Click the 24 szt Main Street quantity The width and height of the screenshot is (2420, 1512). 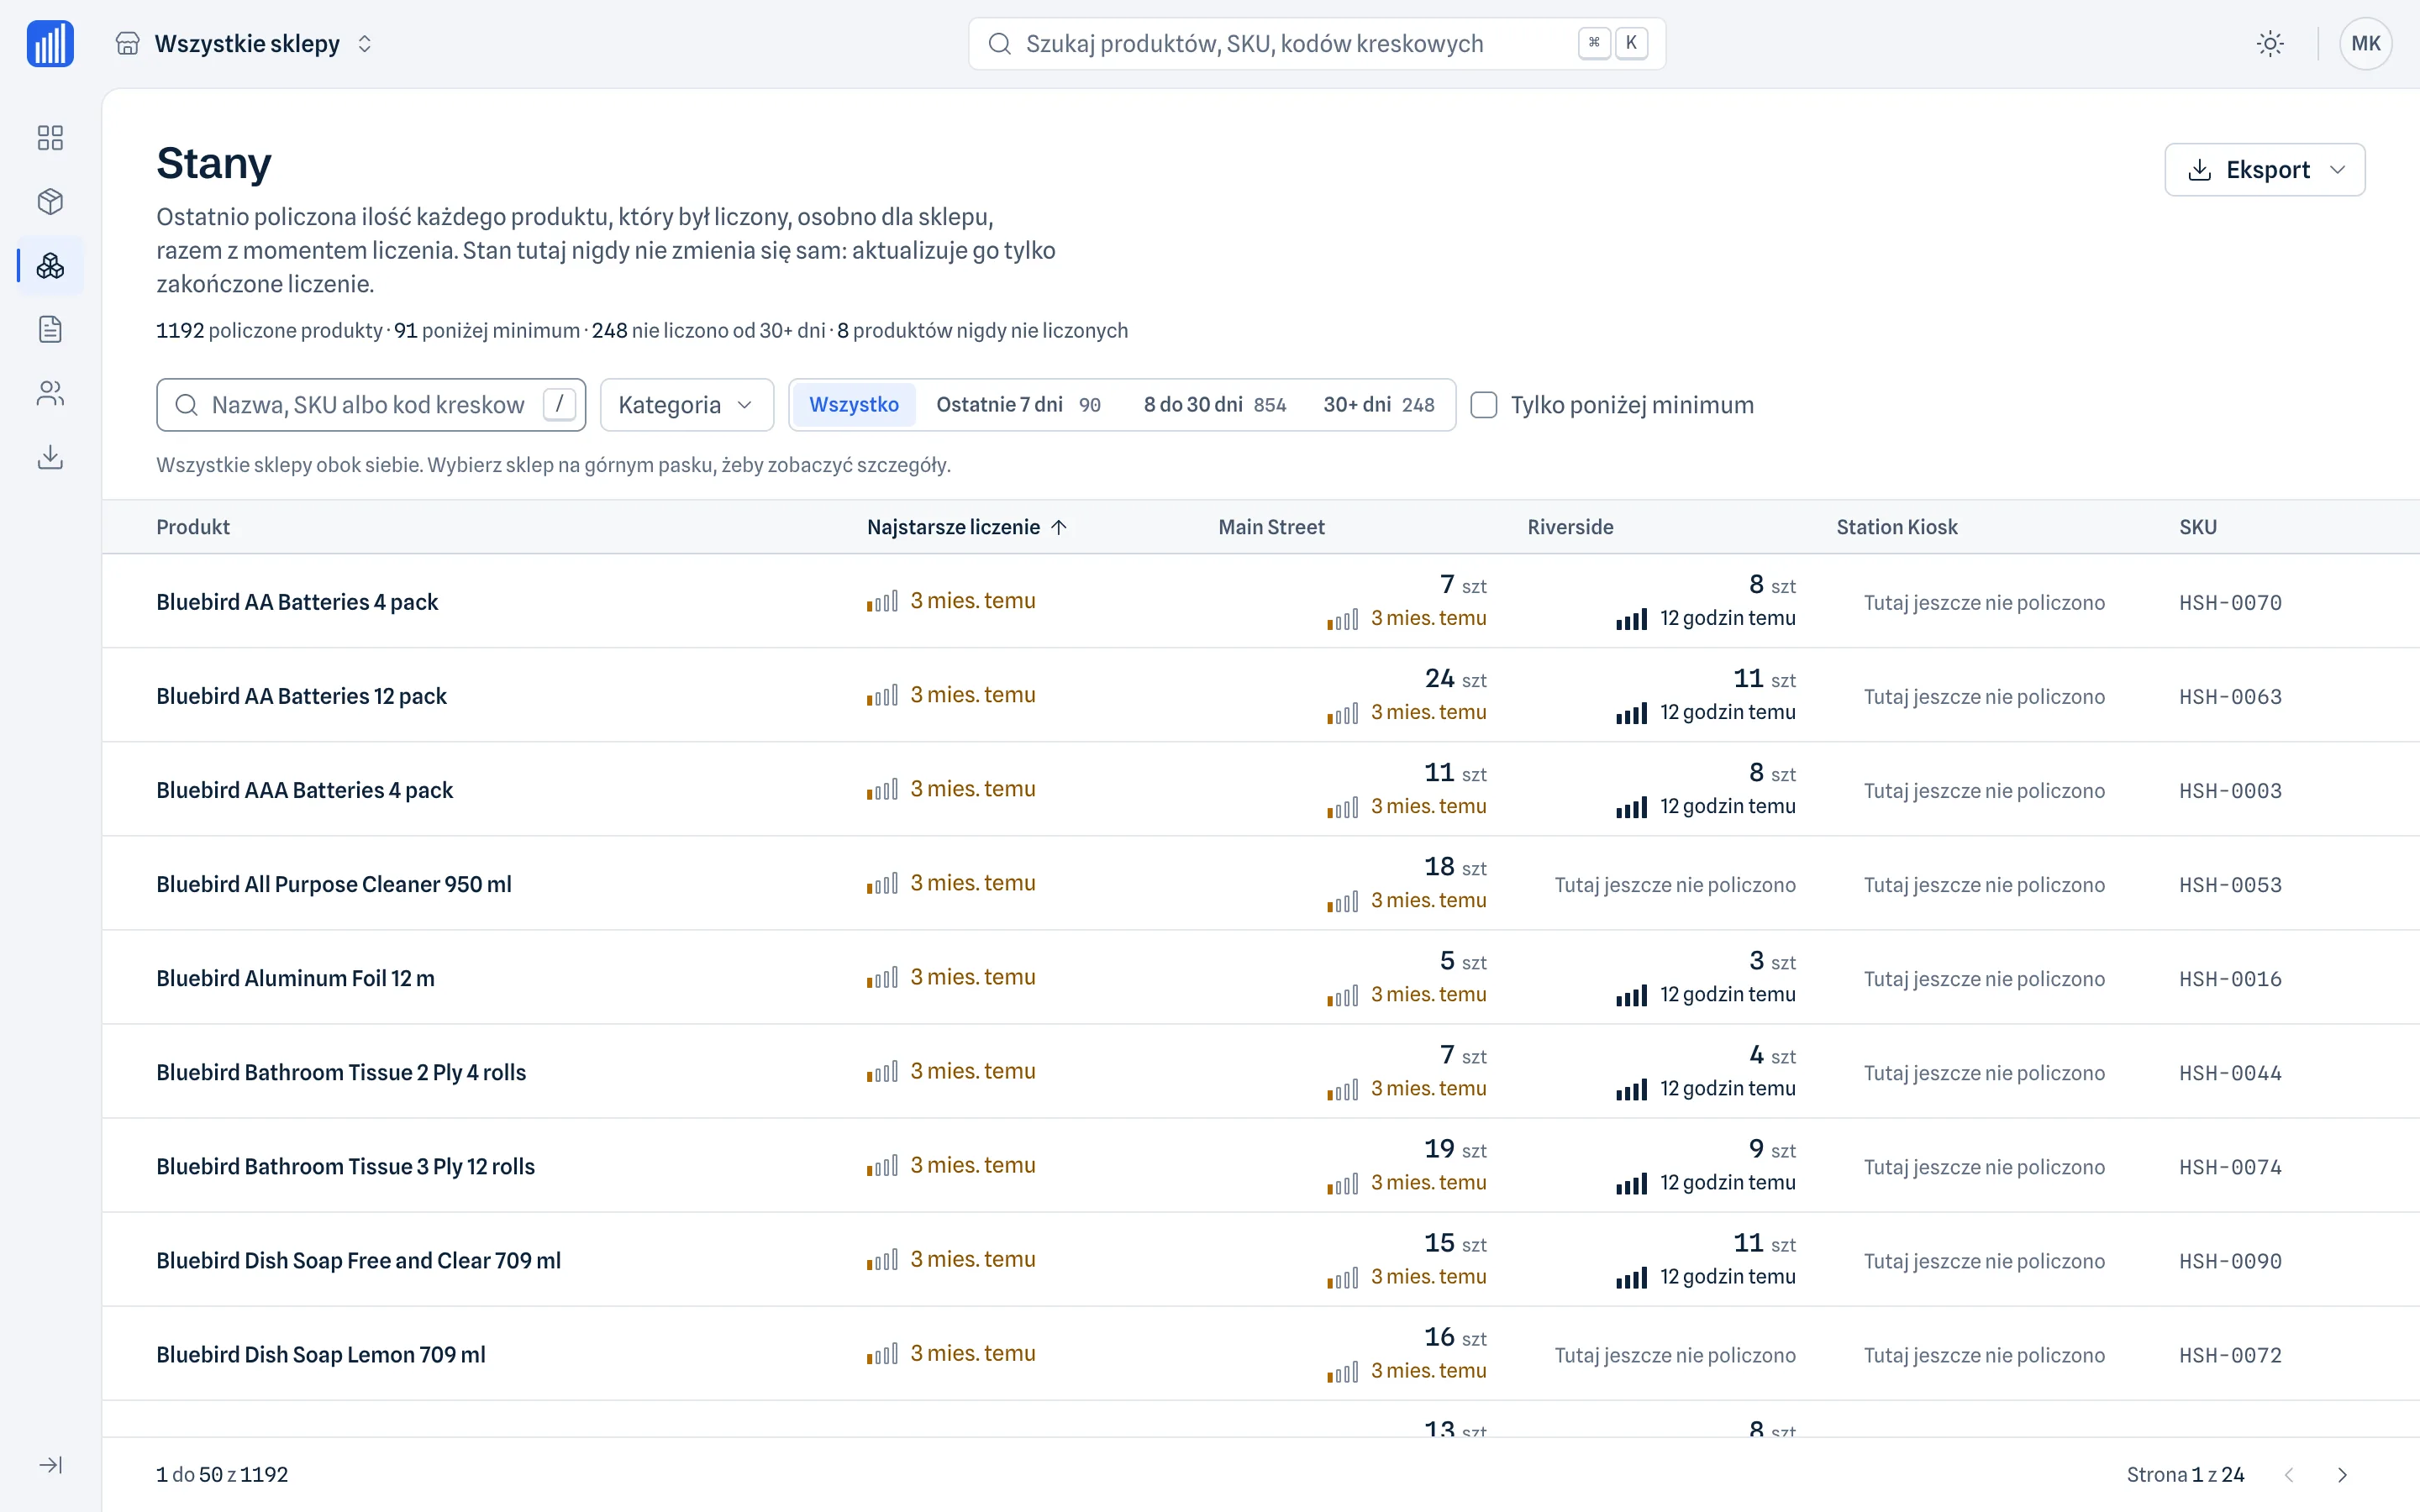tap(1455, 679)
